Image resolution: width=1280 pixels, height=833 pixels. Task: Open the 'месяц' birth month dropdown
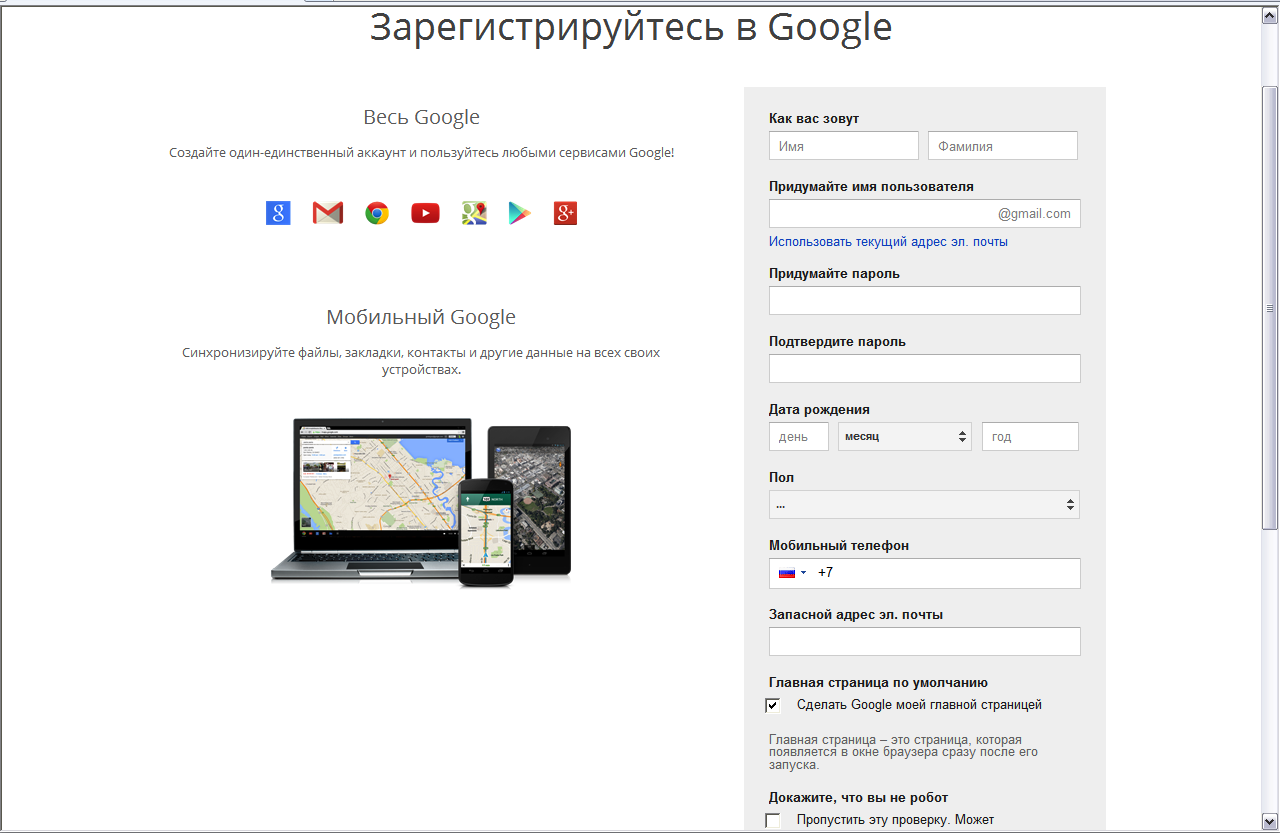[x=904, y=437]
